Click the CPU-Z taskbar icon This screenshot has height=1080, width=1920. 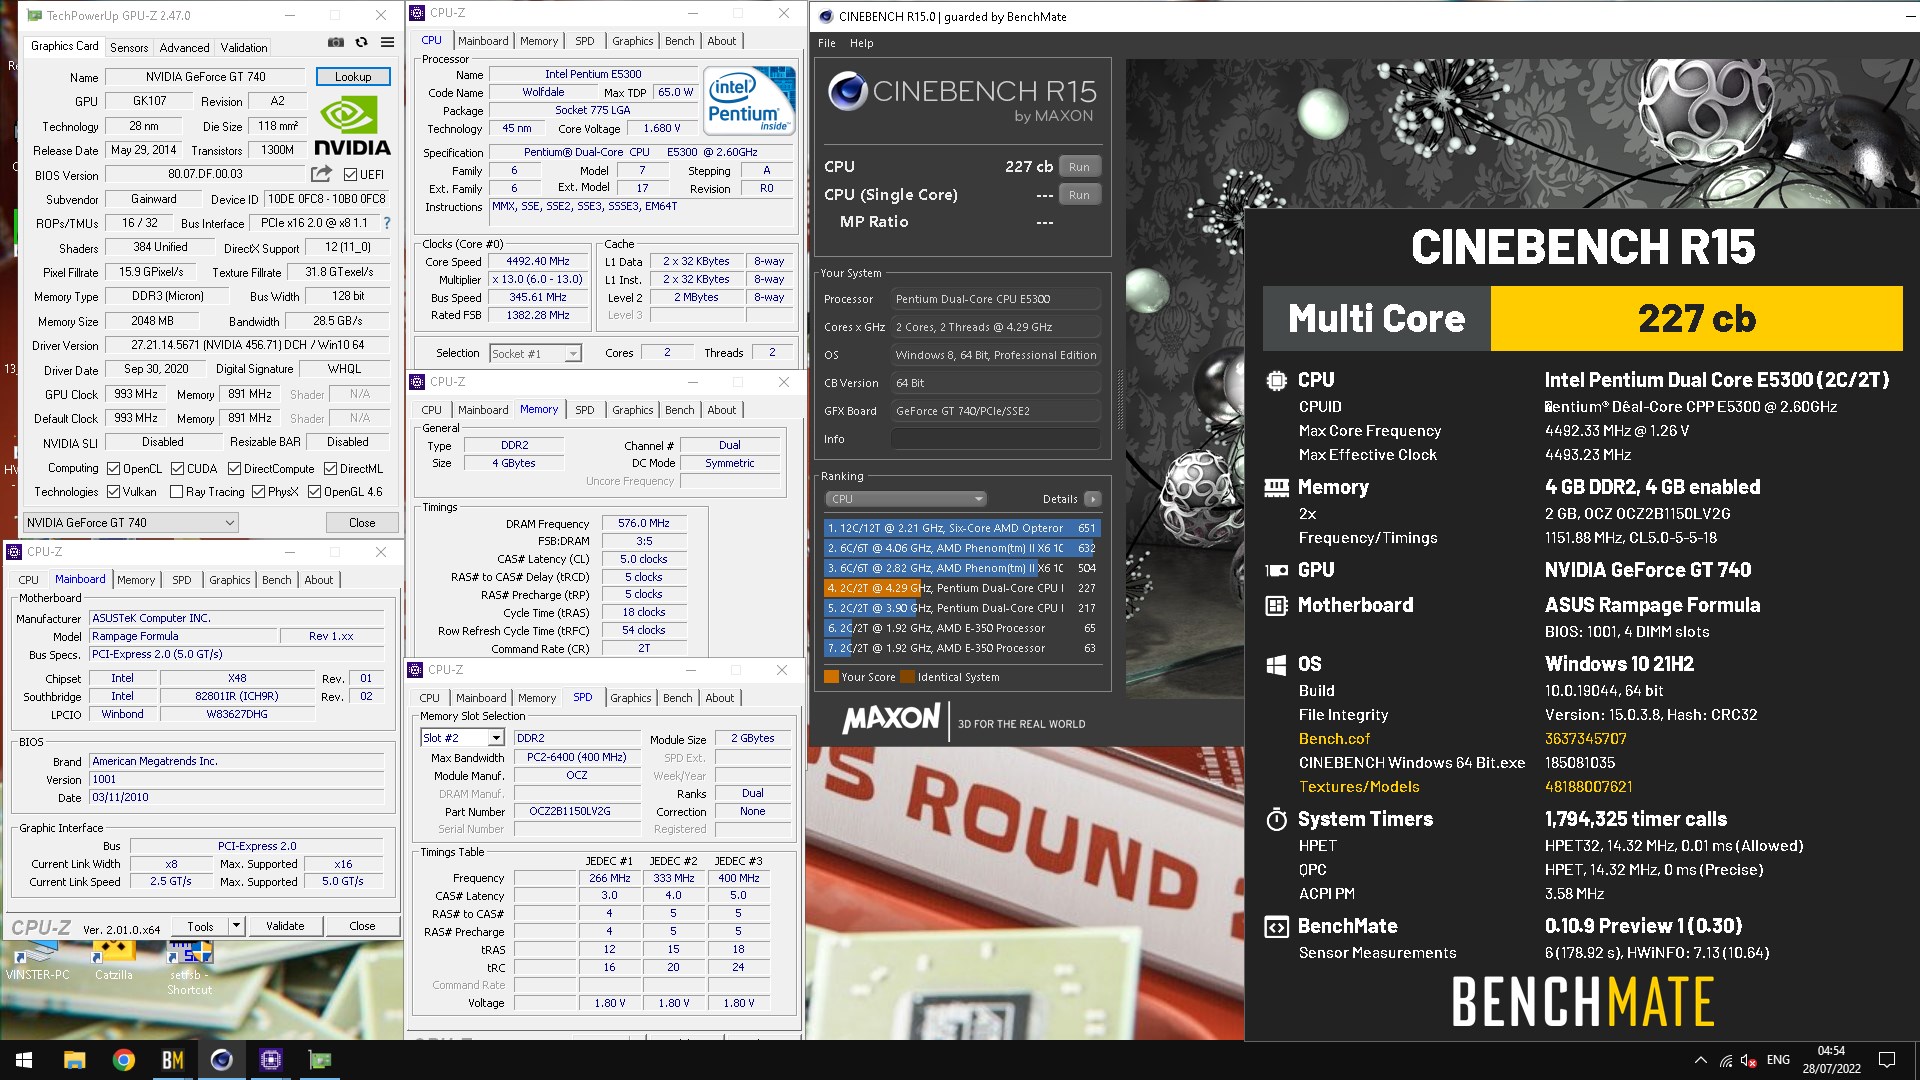(x=270, y=1060)
